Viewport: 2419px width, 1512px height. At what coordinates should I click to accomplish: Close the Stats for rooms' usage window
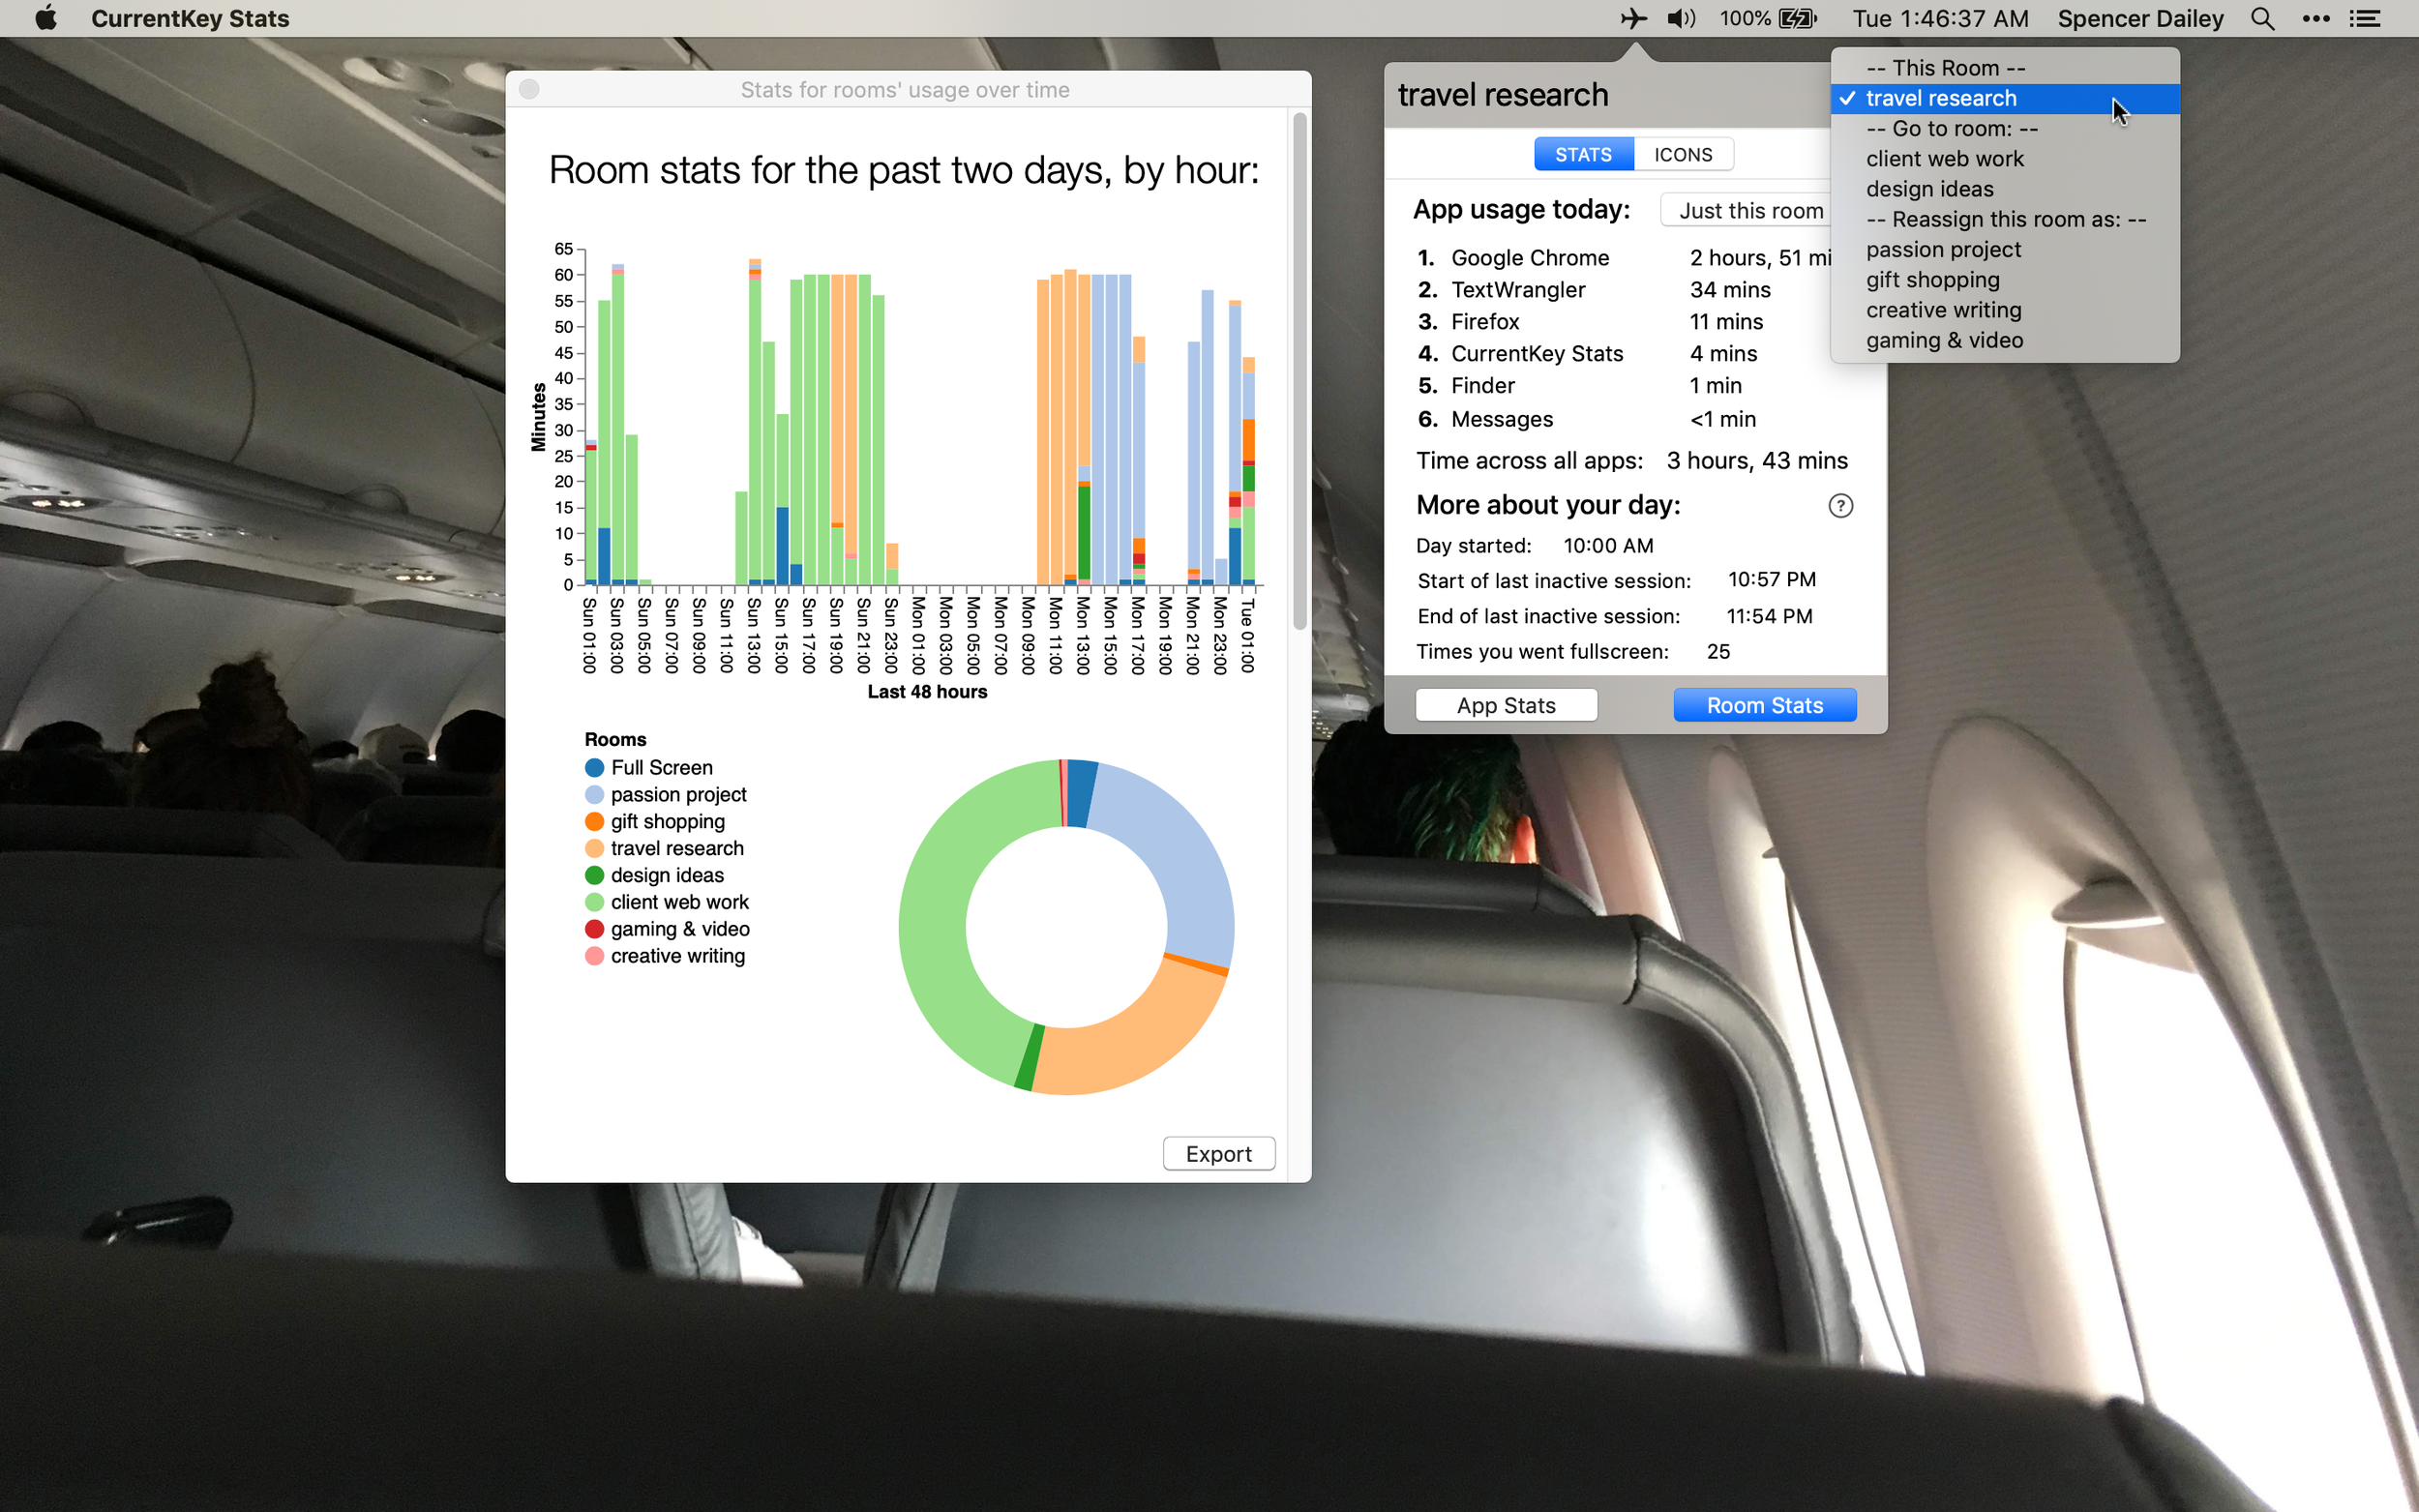click(x=530, y=90)
